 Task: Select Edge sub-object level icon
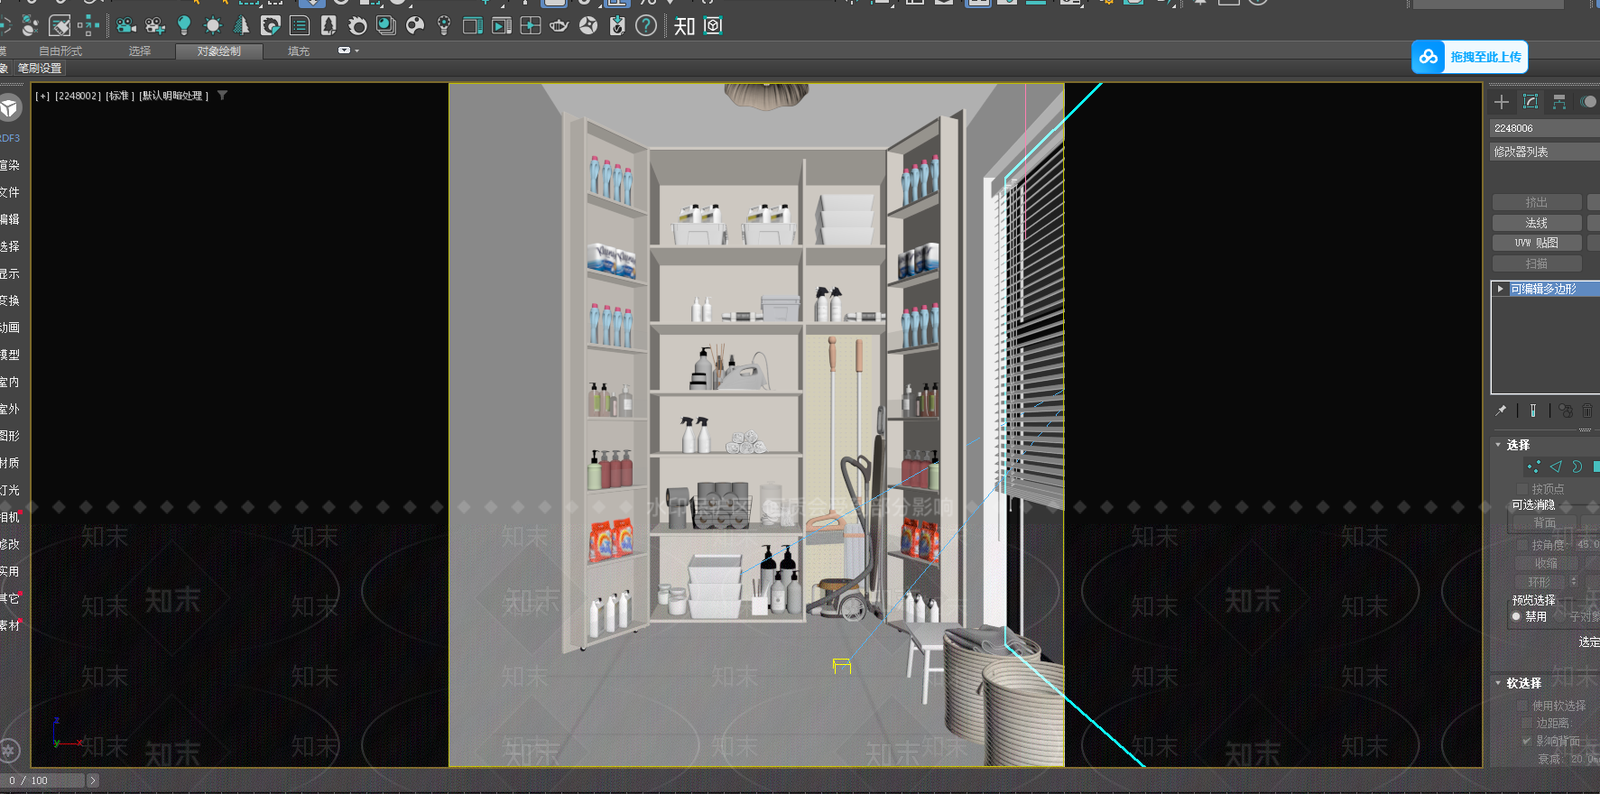tap(1555, 467)
